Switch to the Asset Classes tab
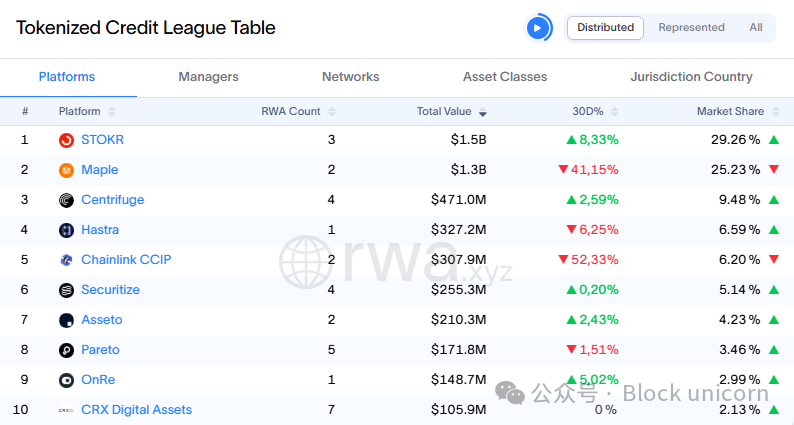 (x=505, y=77)
